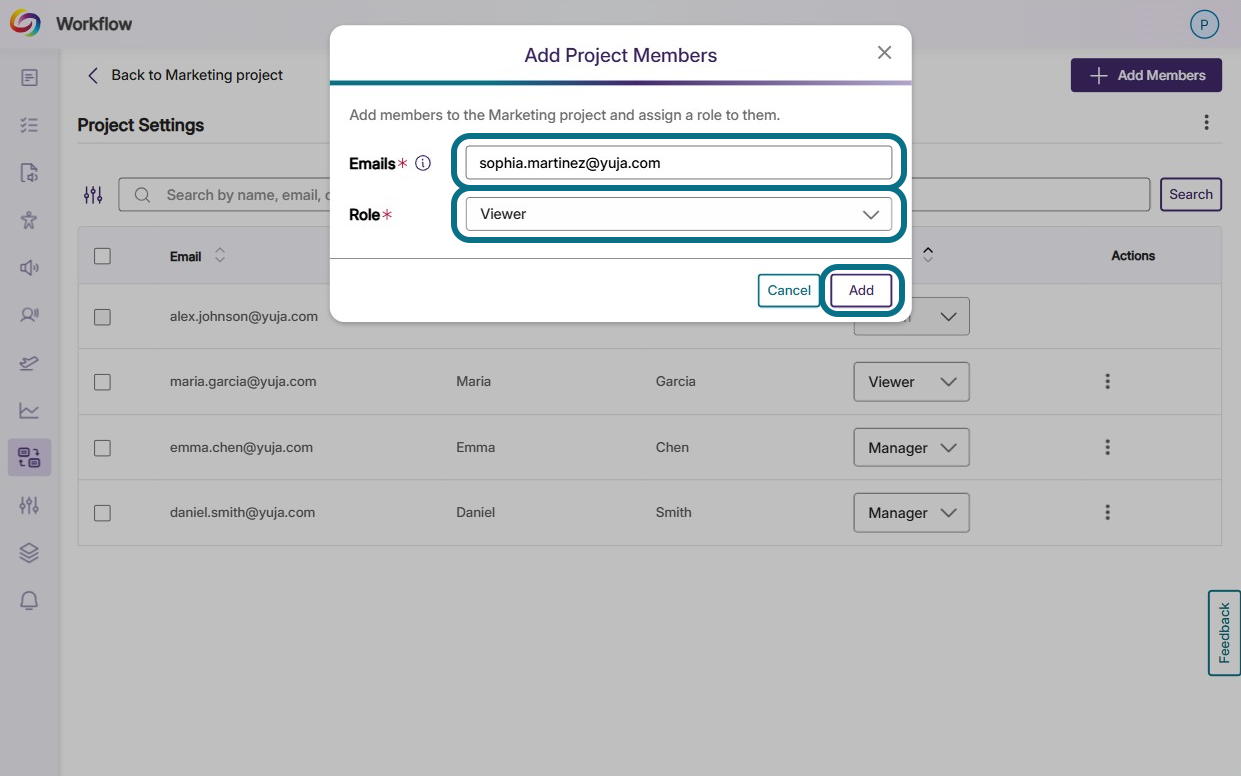This screenshot has width=1241, height=776.
Task: Open the actions menu for daniel.smith@yuja.com
Action: pos(1107,512)
